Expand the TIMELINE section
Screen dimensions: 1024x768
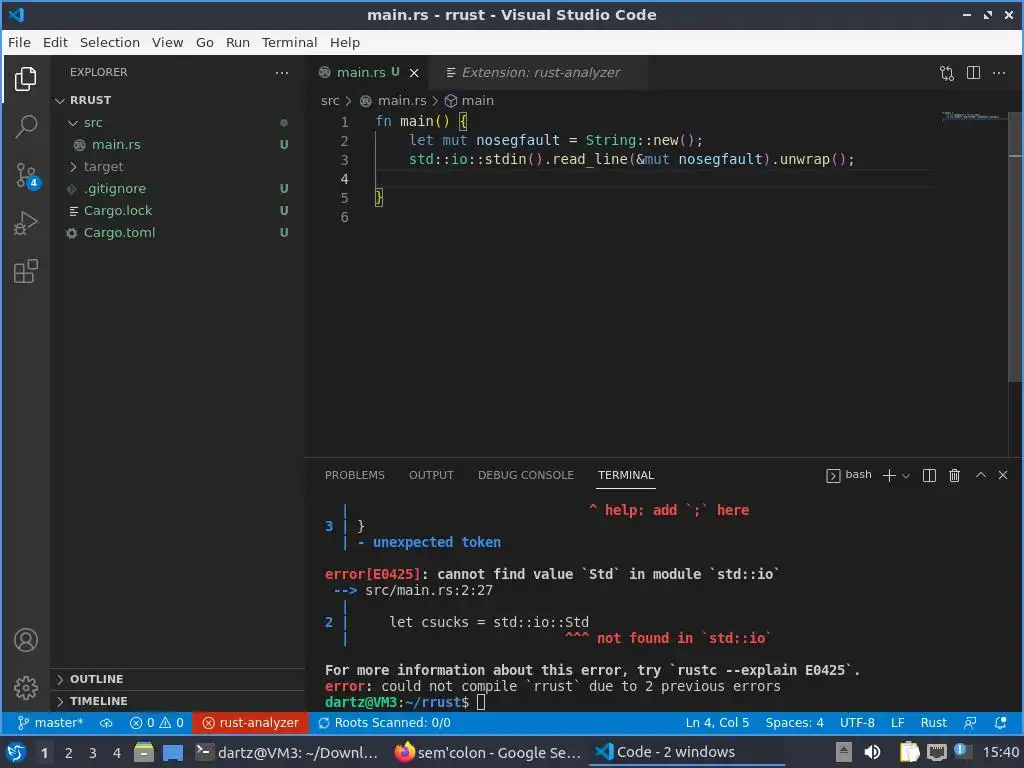pyautogui.click(x=178, y=701)
